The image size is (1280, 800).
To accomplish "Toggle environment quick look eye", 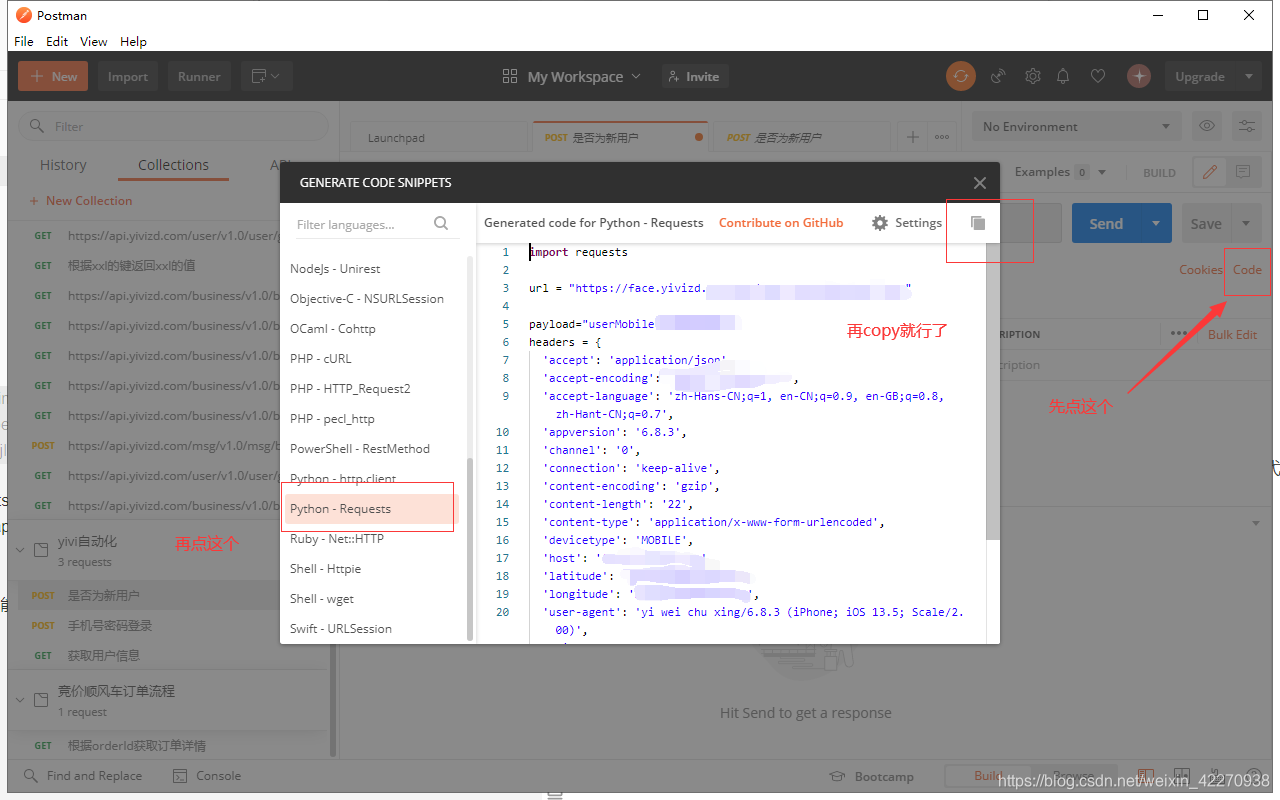I will 1207,126.
